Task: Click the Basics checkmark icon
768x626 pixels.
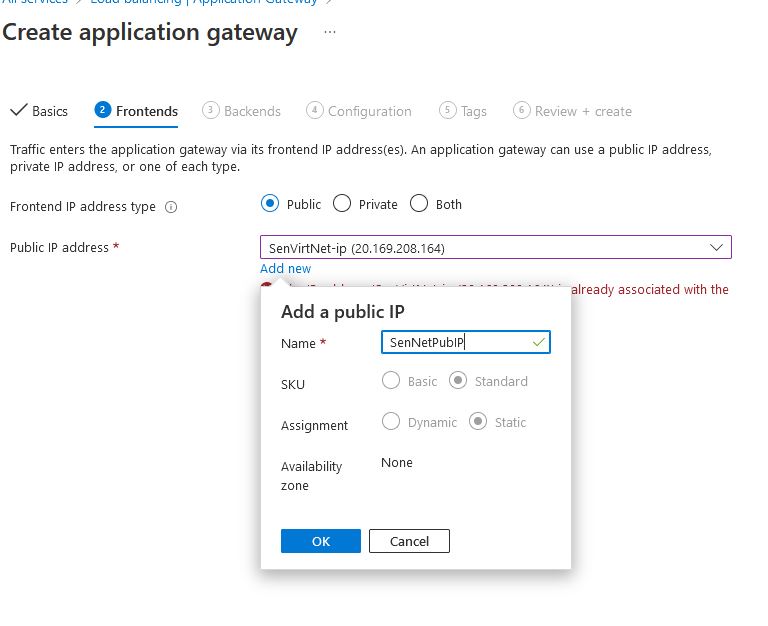Action: (x=18, y=110)
